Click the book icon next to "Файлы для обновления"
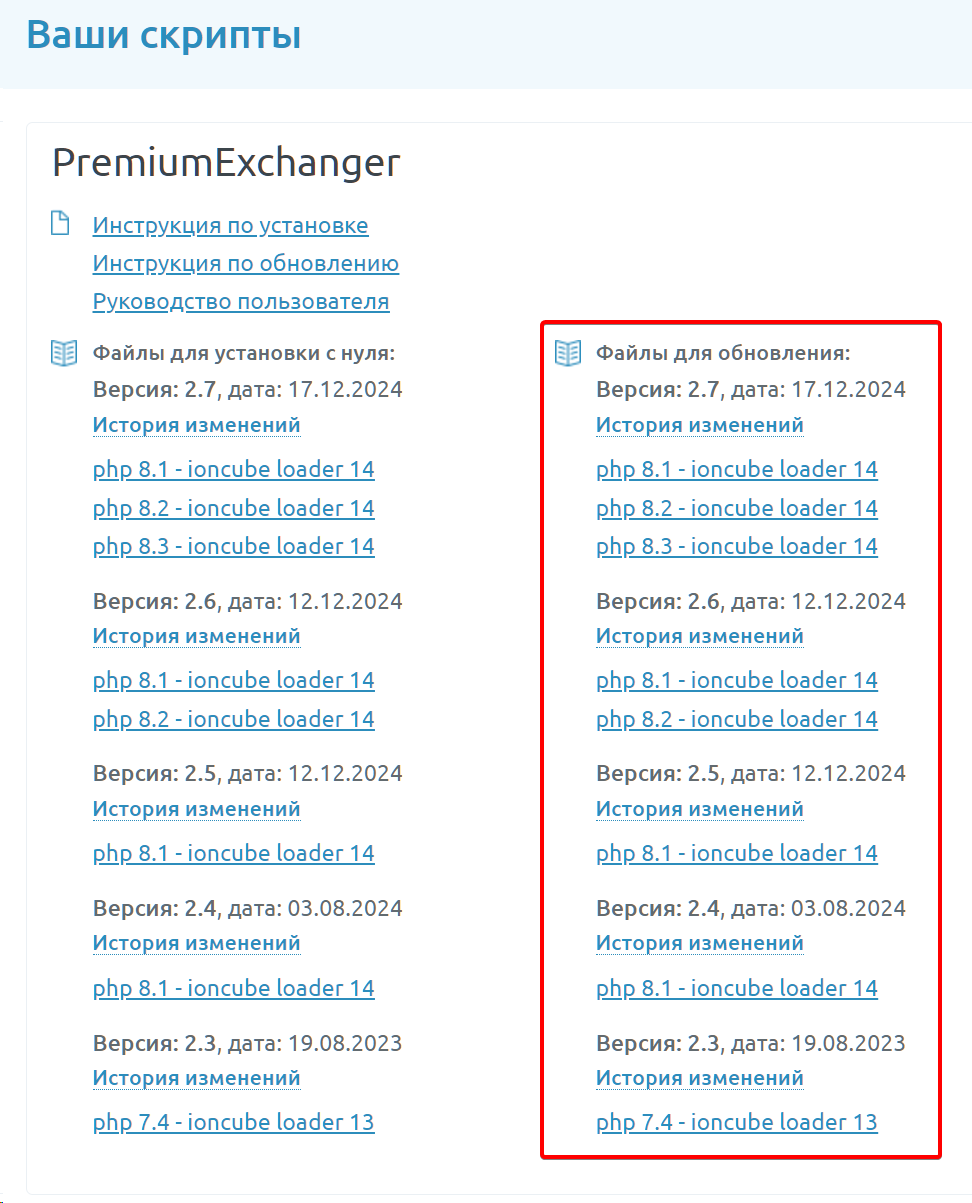The height and width of the screenshot is (1203, 972). coord(568,352)
